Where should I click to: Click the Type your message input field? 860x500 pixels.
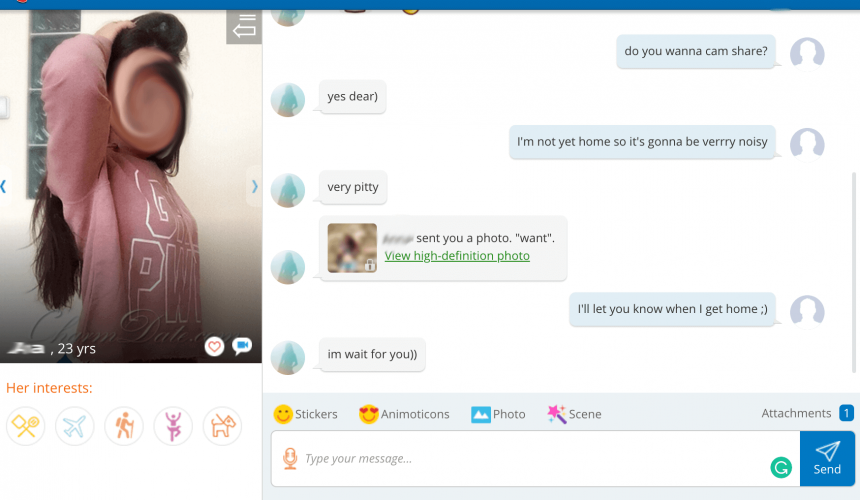pyautogui.click(x=530, y=459)
